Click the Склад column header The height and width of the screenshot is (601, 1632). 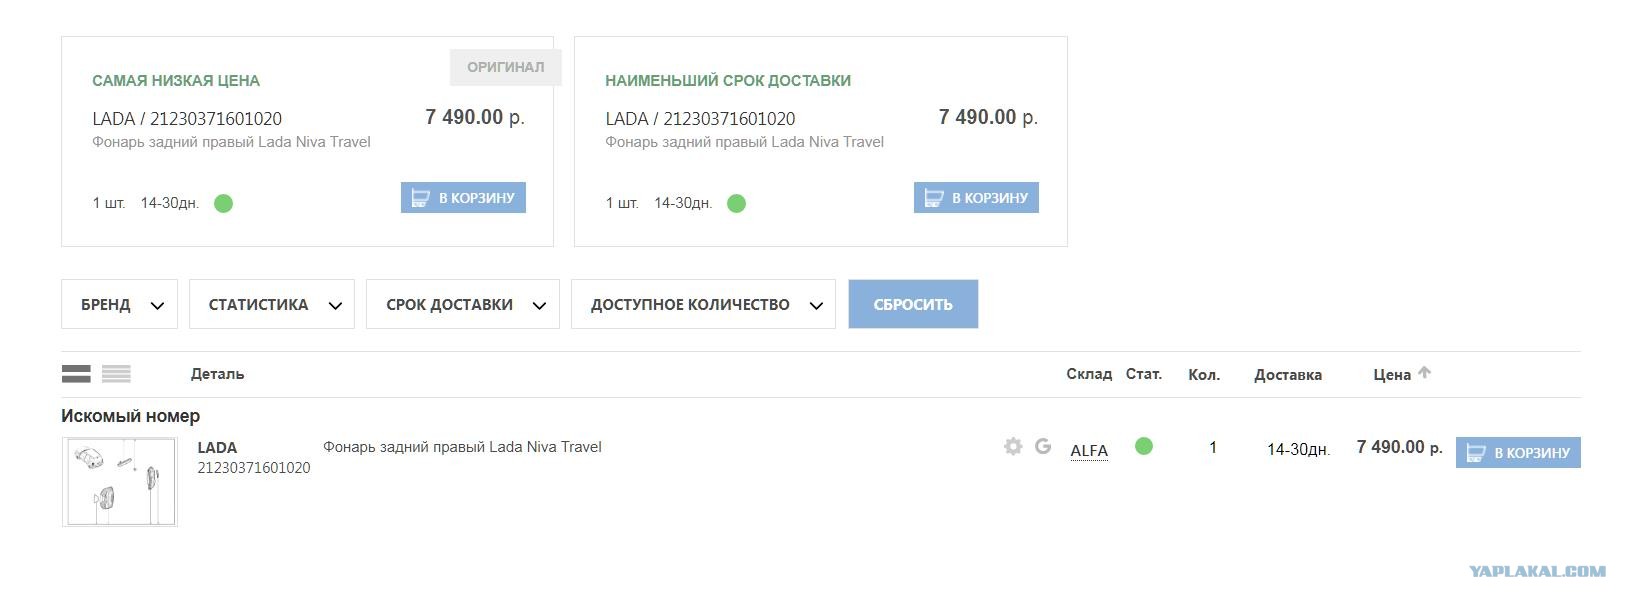pyautogui.click(x=1089, y=373)
